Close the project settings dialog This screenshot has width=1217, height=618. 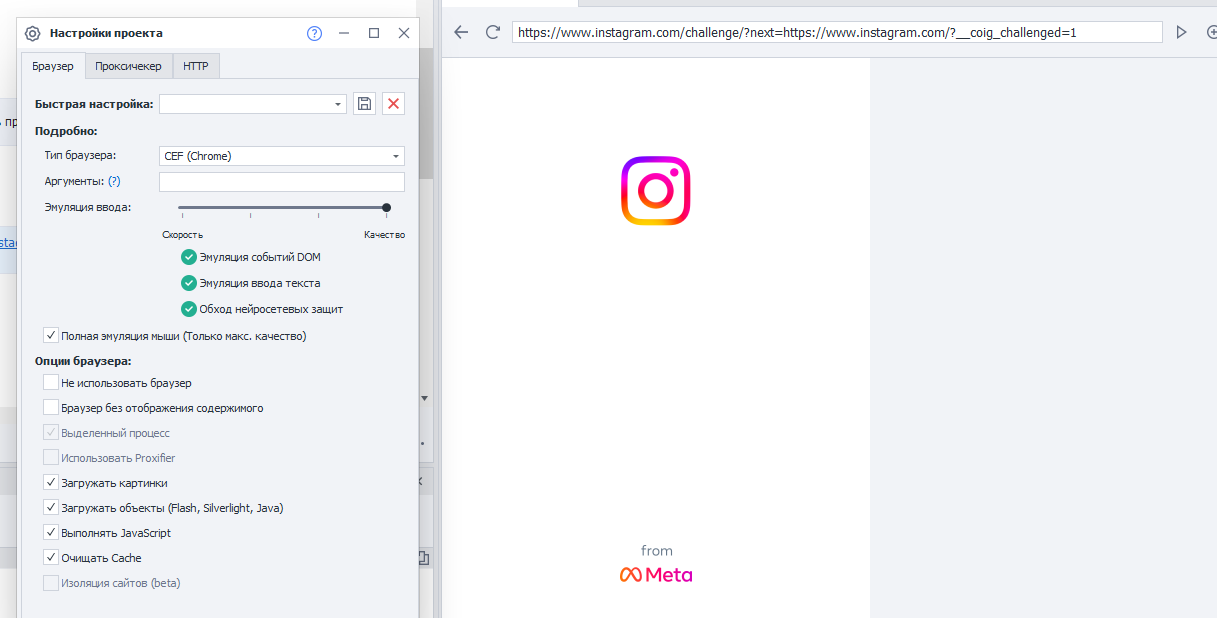[x=404, y=33]
